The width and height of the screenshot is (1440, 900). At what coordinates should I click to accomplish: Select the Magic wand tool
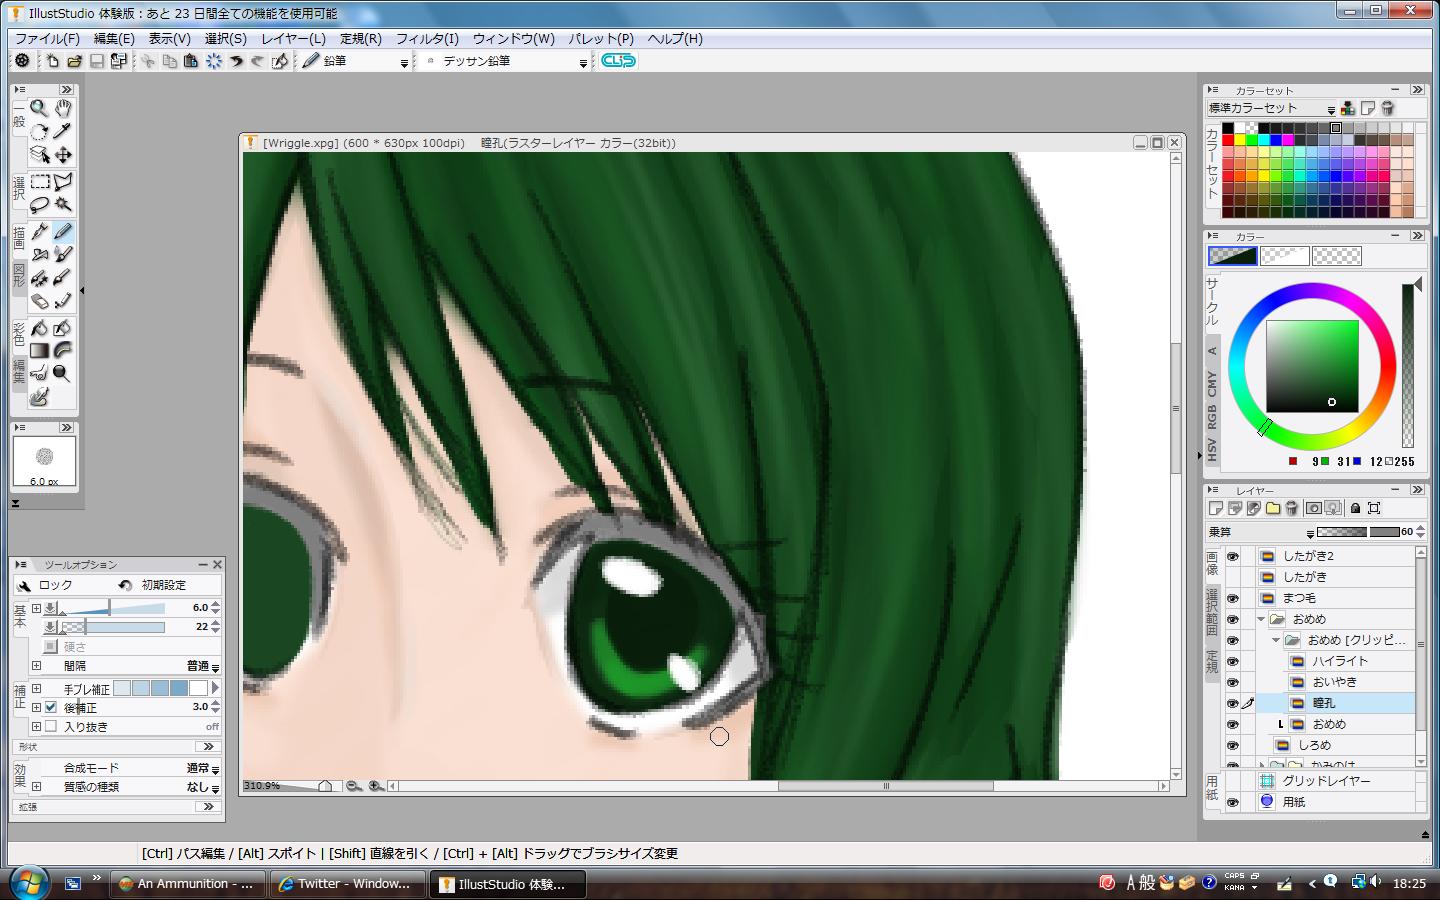coord(63,205)
